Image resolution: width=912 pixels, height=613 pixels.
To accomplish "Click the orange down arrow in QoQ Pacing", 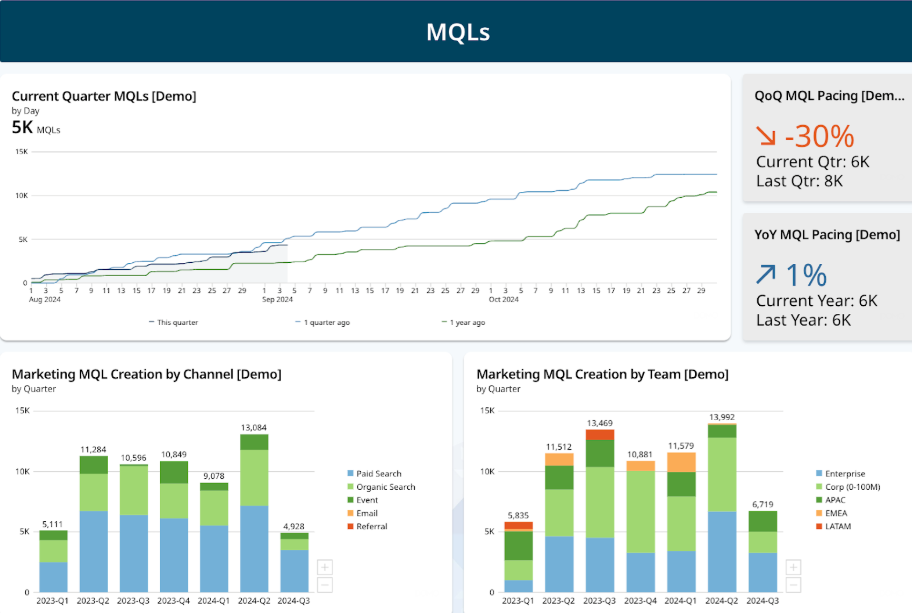I will pyautogui.click(x=766, y=136).
